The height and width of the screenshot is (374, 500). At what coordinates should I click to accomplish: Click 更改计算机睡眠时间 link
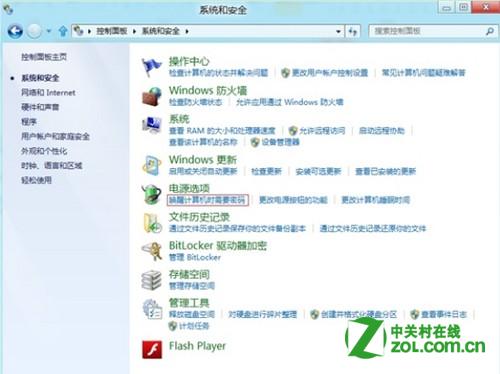pos(376,200)
